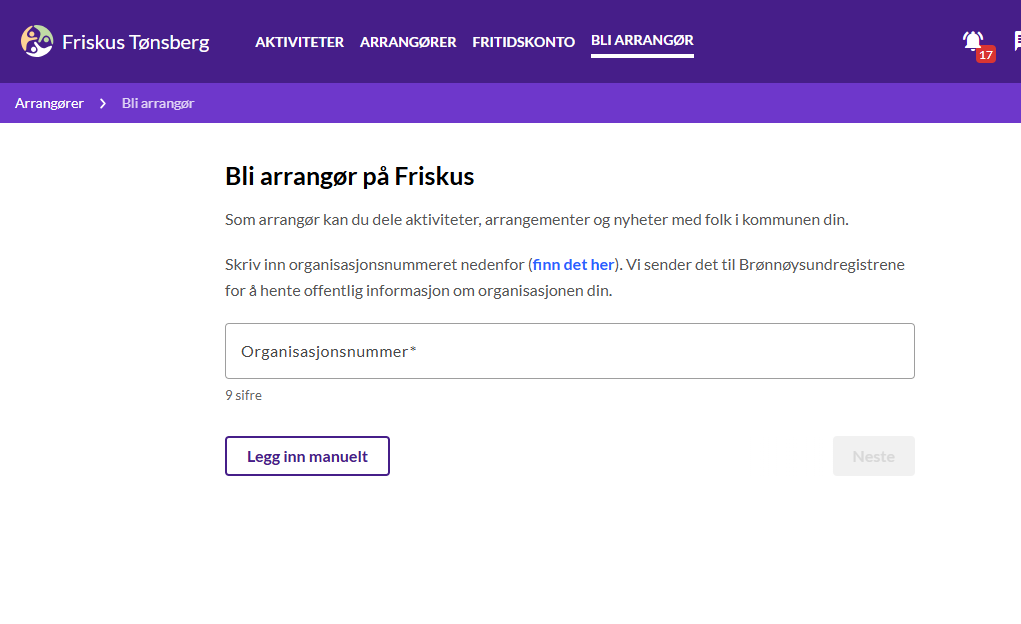Image resolution: width=1021 pixels, height=624 pixels.
Task: Open the ARRANGØRER menu item
Action: pyautogui.click(x=408, y=42)
